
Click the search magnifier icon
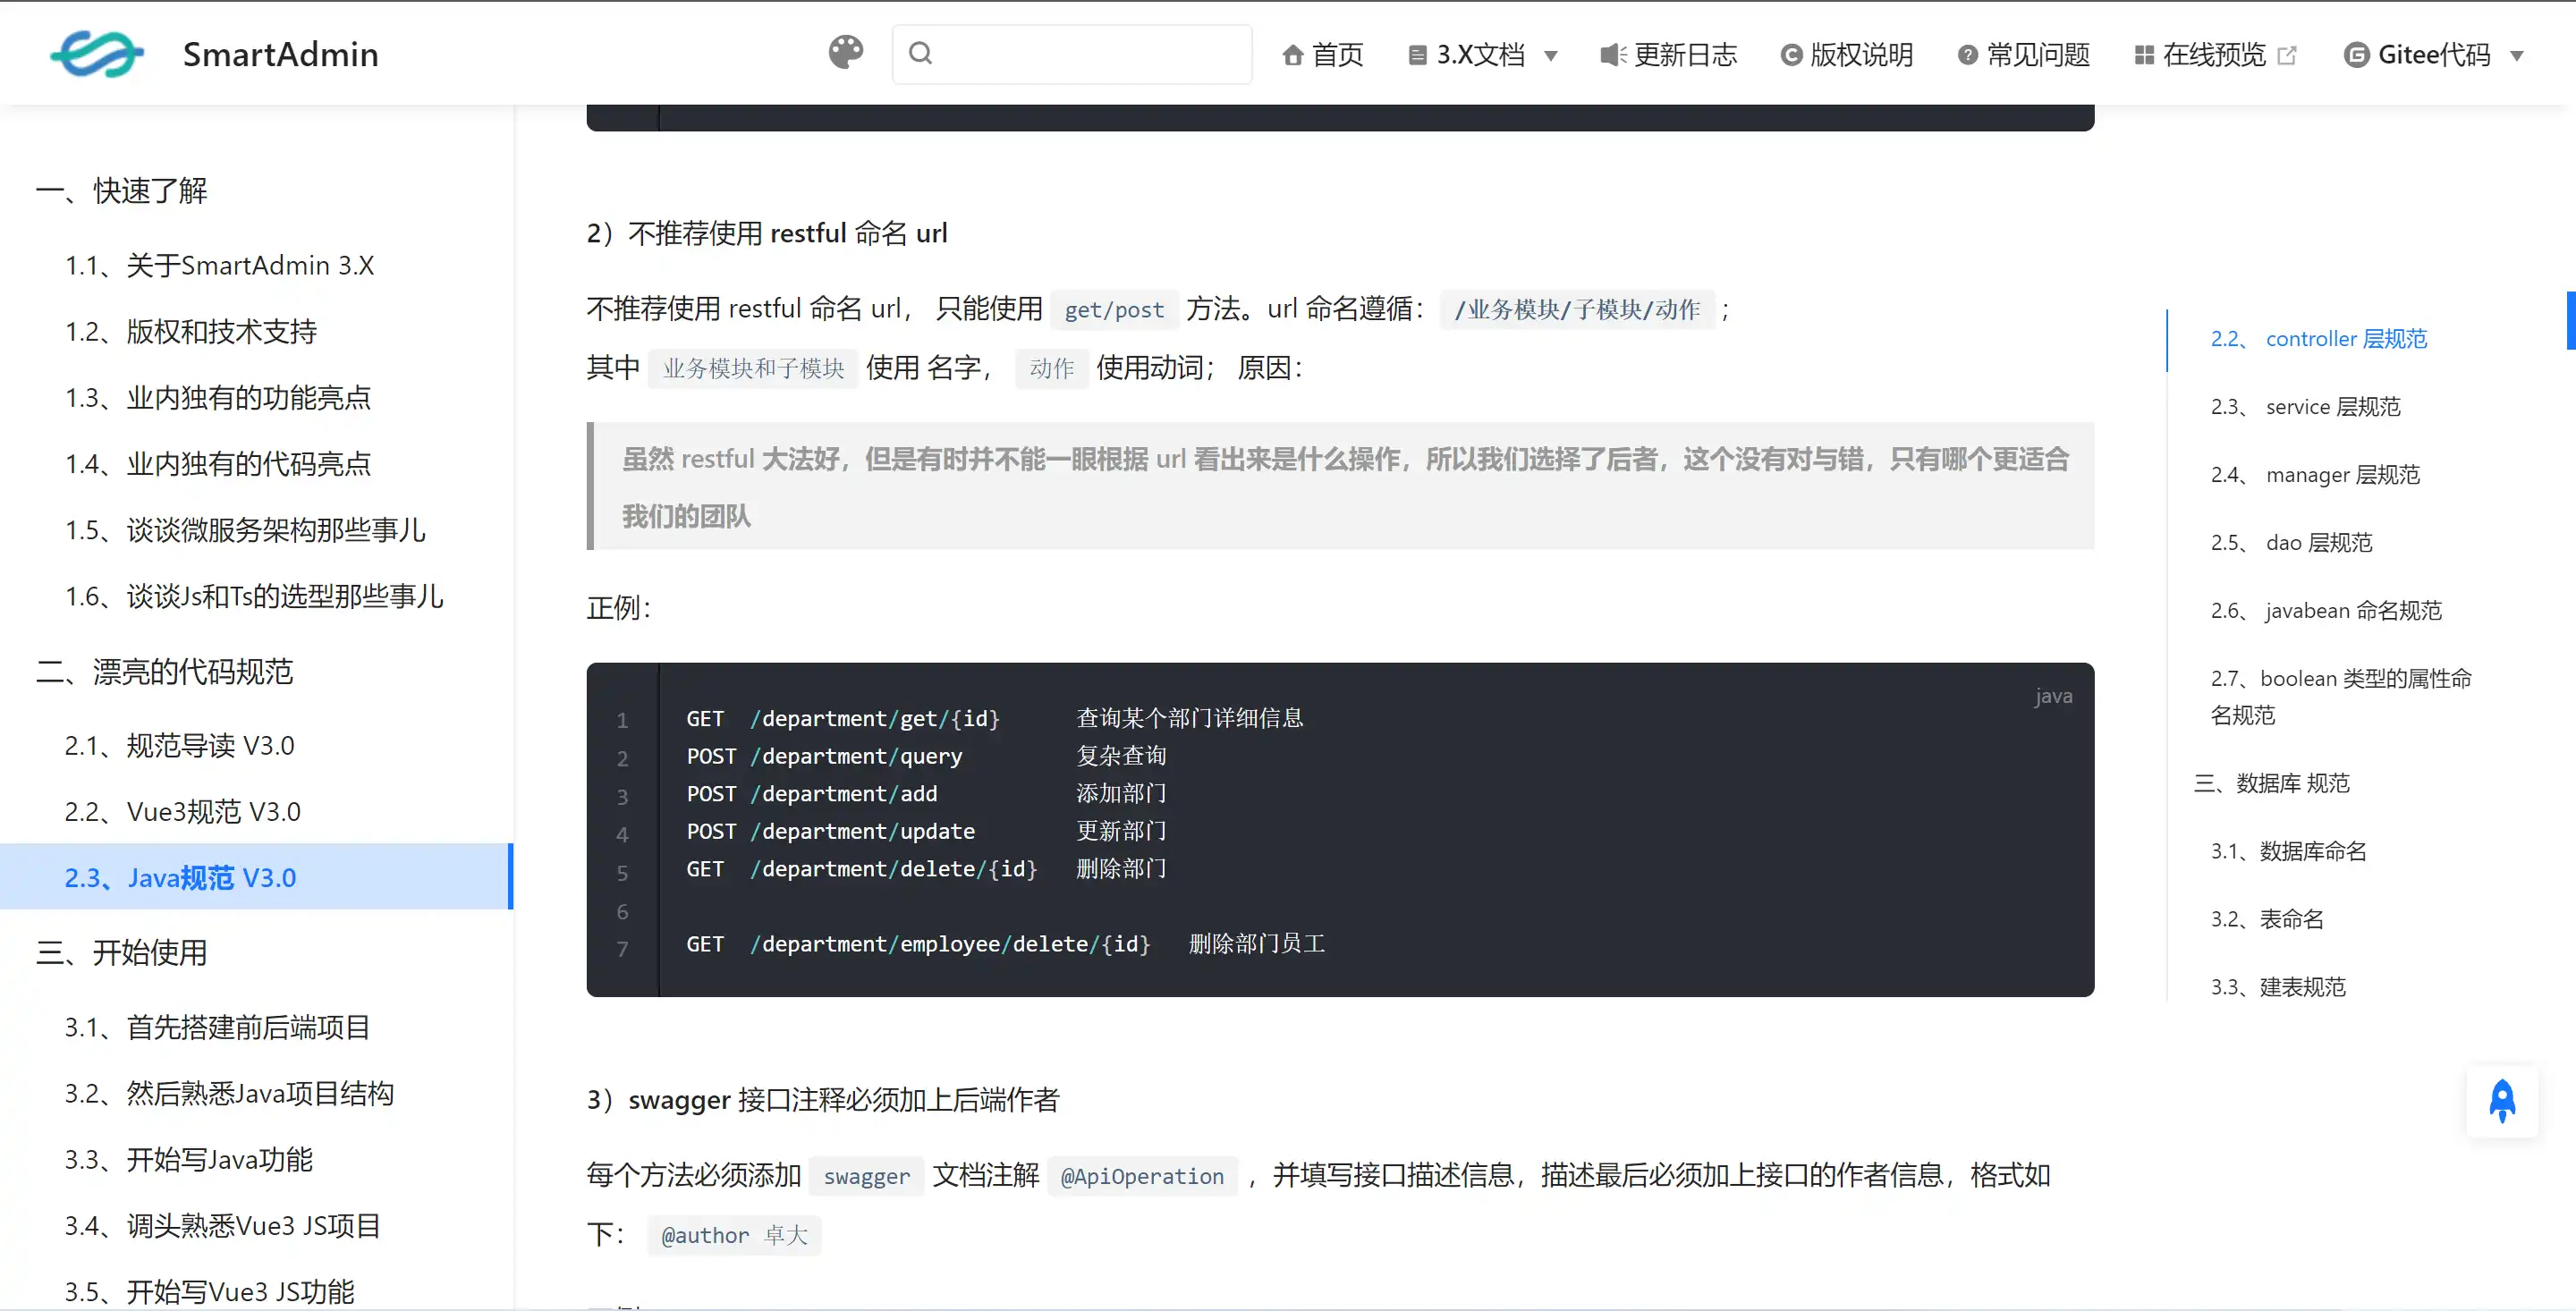[921, 53]
